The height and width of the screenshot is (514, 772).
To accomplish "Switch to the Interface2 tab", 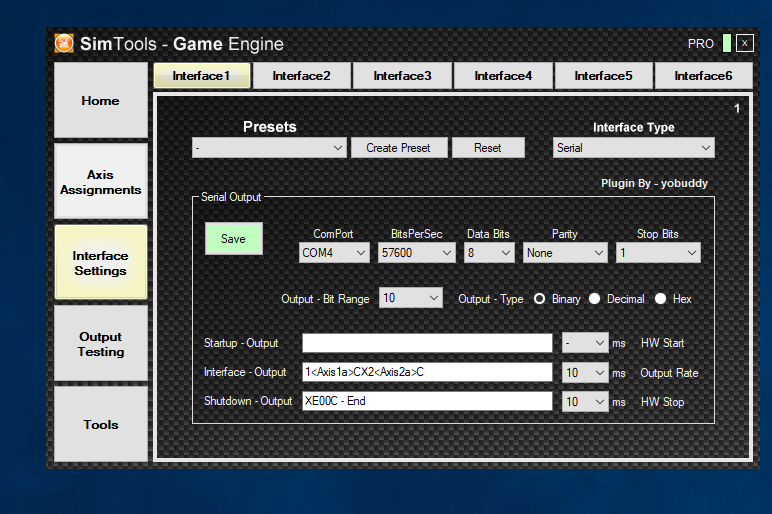I will (301, 76).
